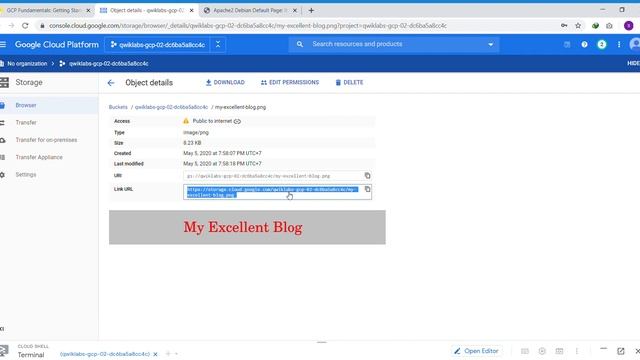Click the HIDE info panel button
The width and height of the screenshot is (640, 360).
point(633,63)
